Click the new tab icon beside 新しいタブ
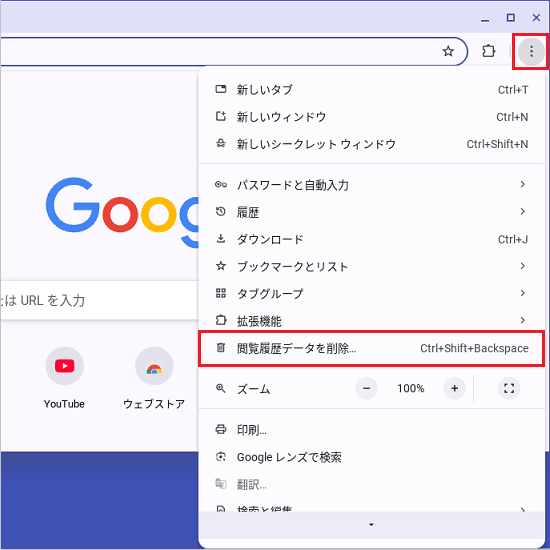 221,89
